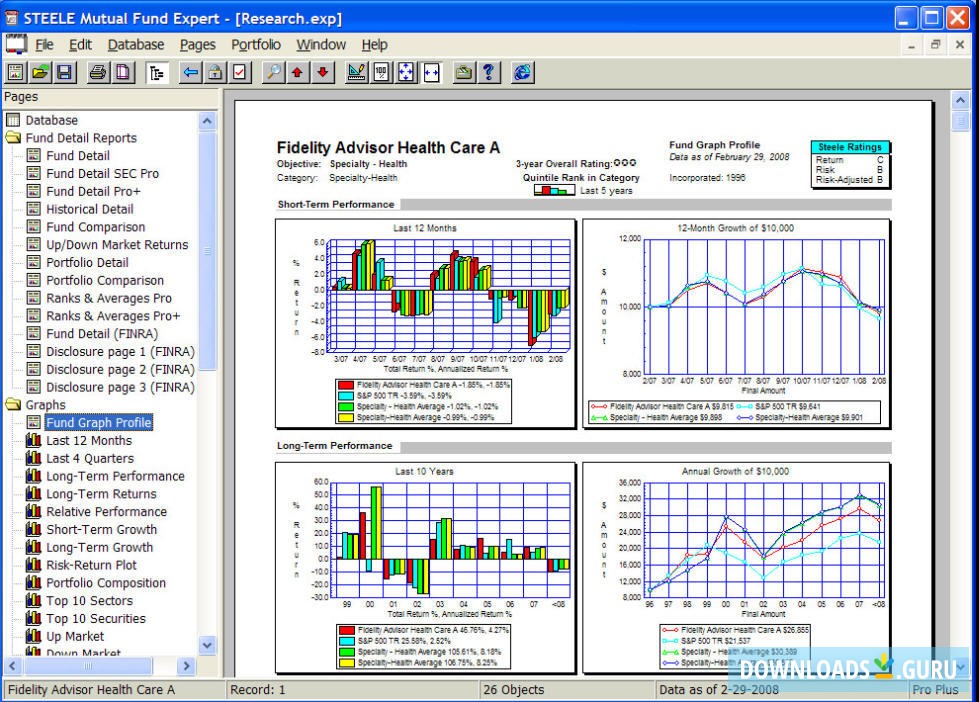Open Ranks & Averages Pro+ page
Image resolution: width=979 pixels, height=702 pixels.
[113, 316]
